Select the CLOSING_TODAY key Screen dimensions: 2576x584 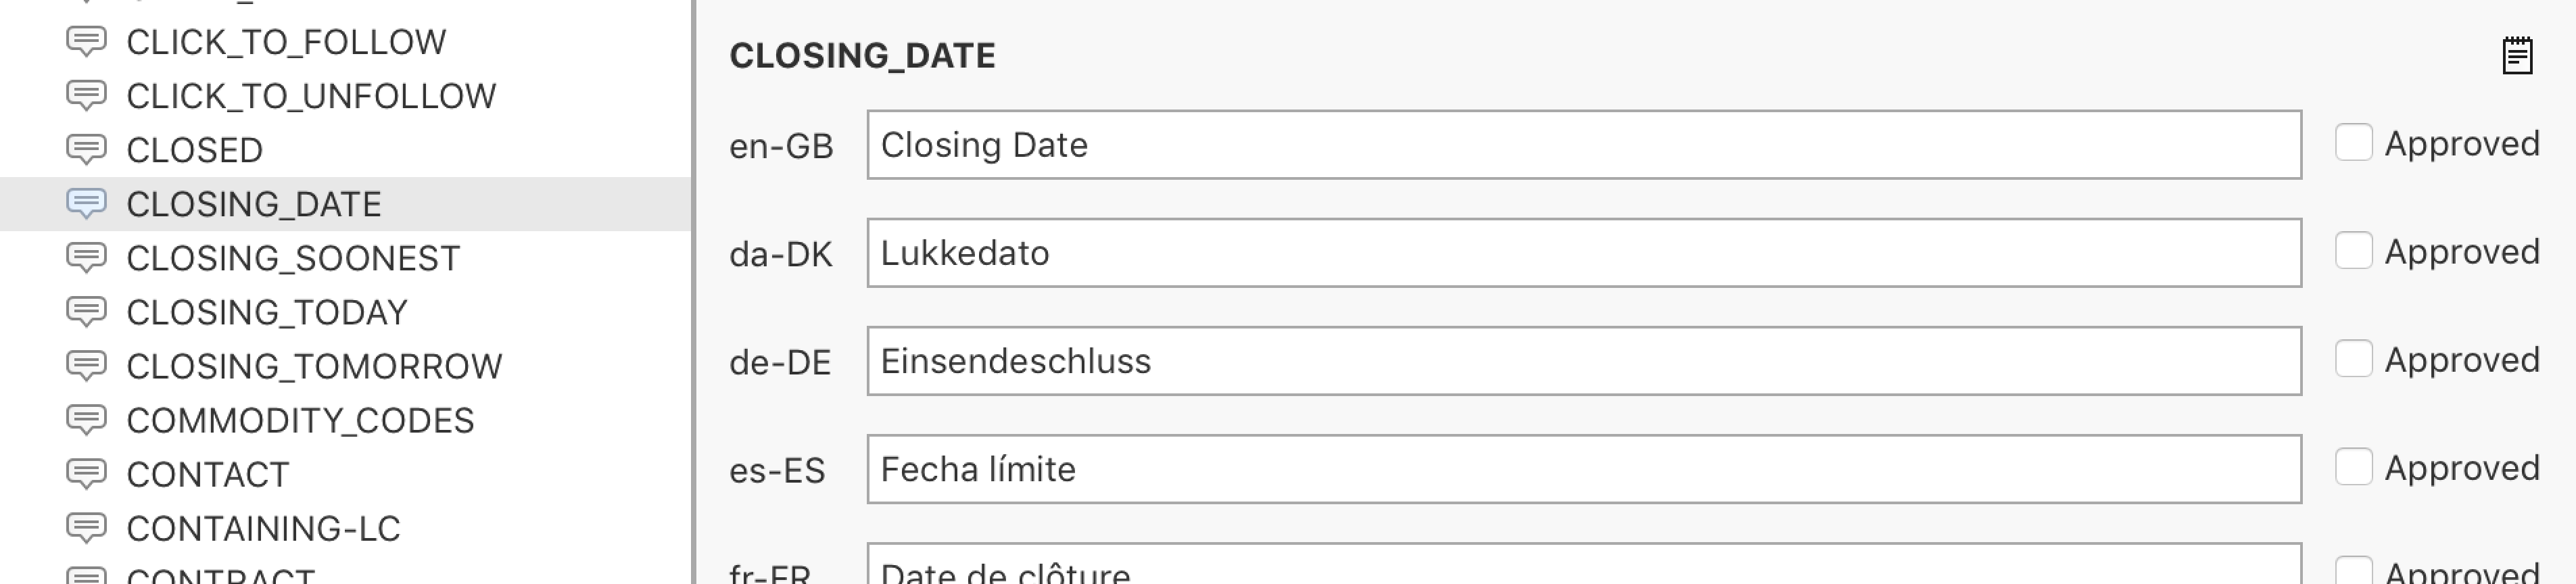coord(267,312)
